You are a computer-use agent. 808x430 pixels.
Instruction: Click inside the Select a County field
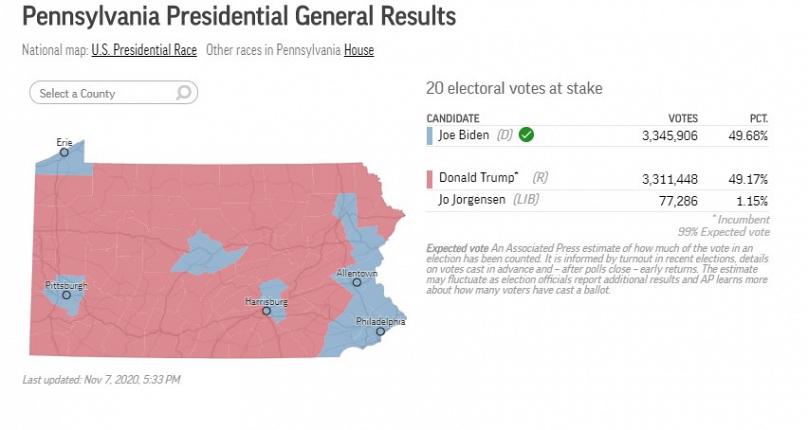(113, 93)
